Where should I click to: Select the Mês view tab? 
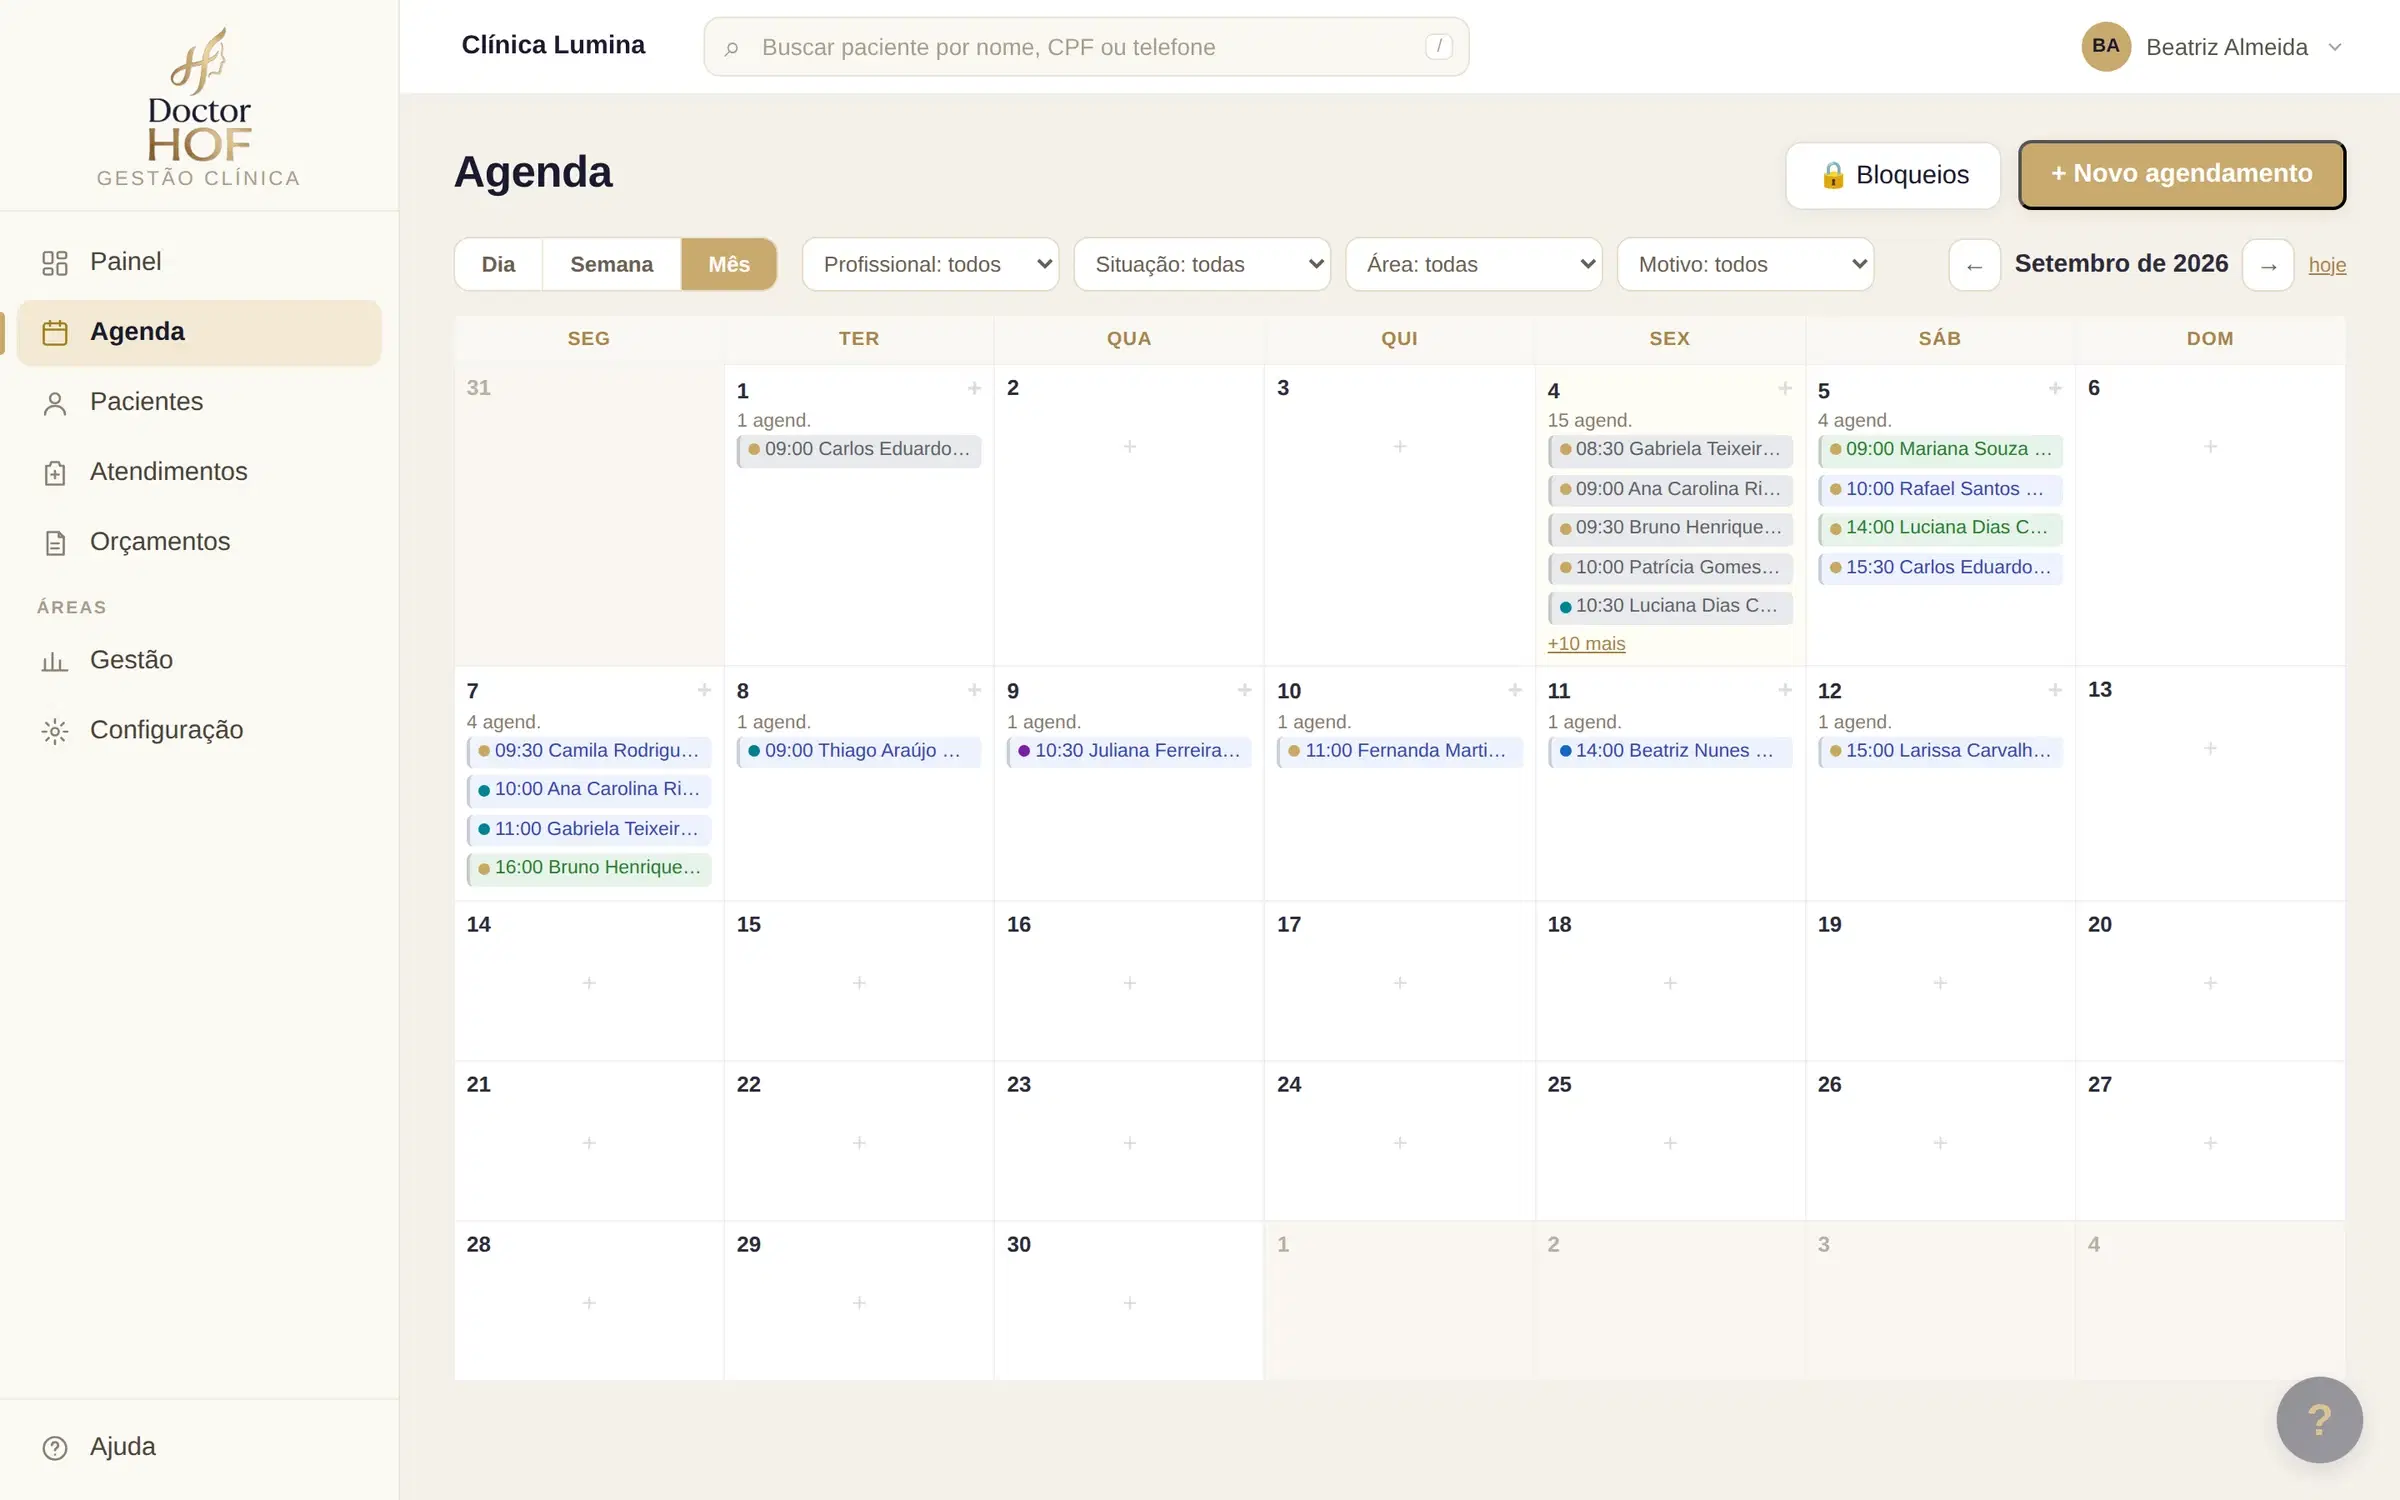click(729, 265)
